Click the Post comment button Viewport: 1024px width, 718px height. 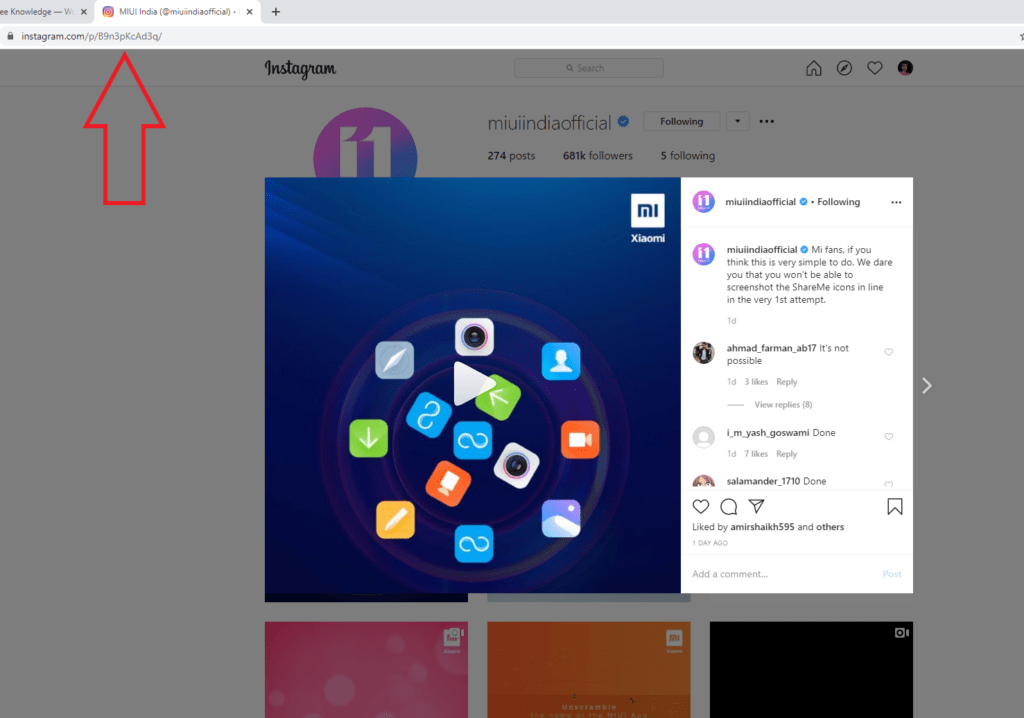tap(891, 574)
